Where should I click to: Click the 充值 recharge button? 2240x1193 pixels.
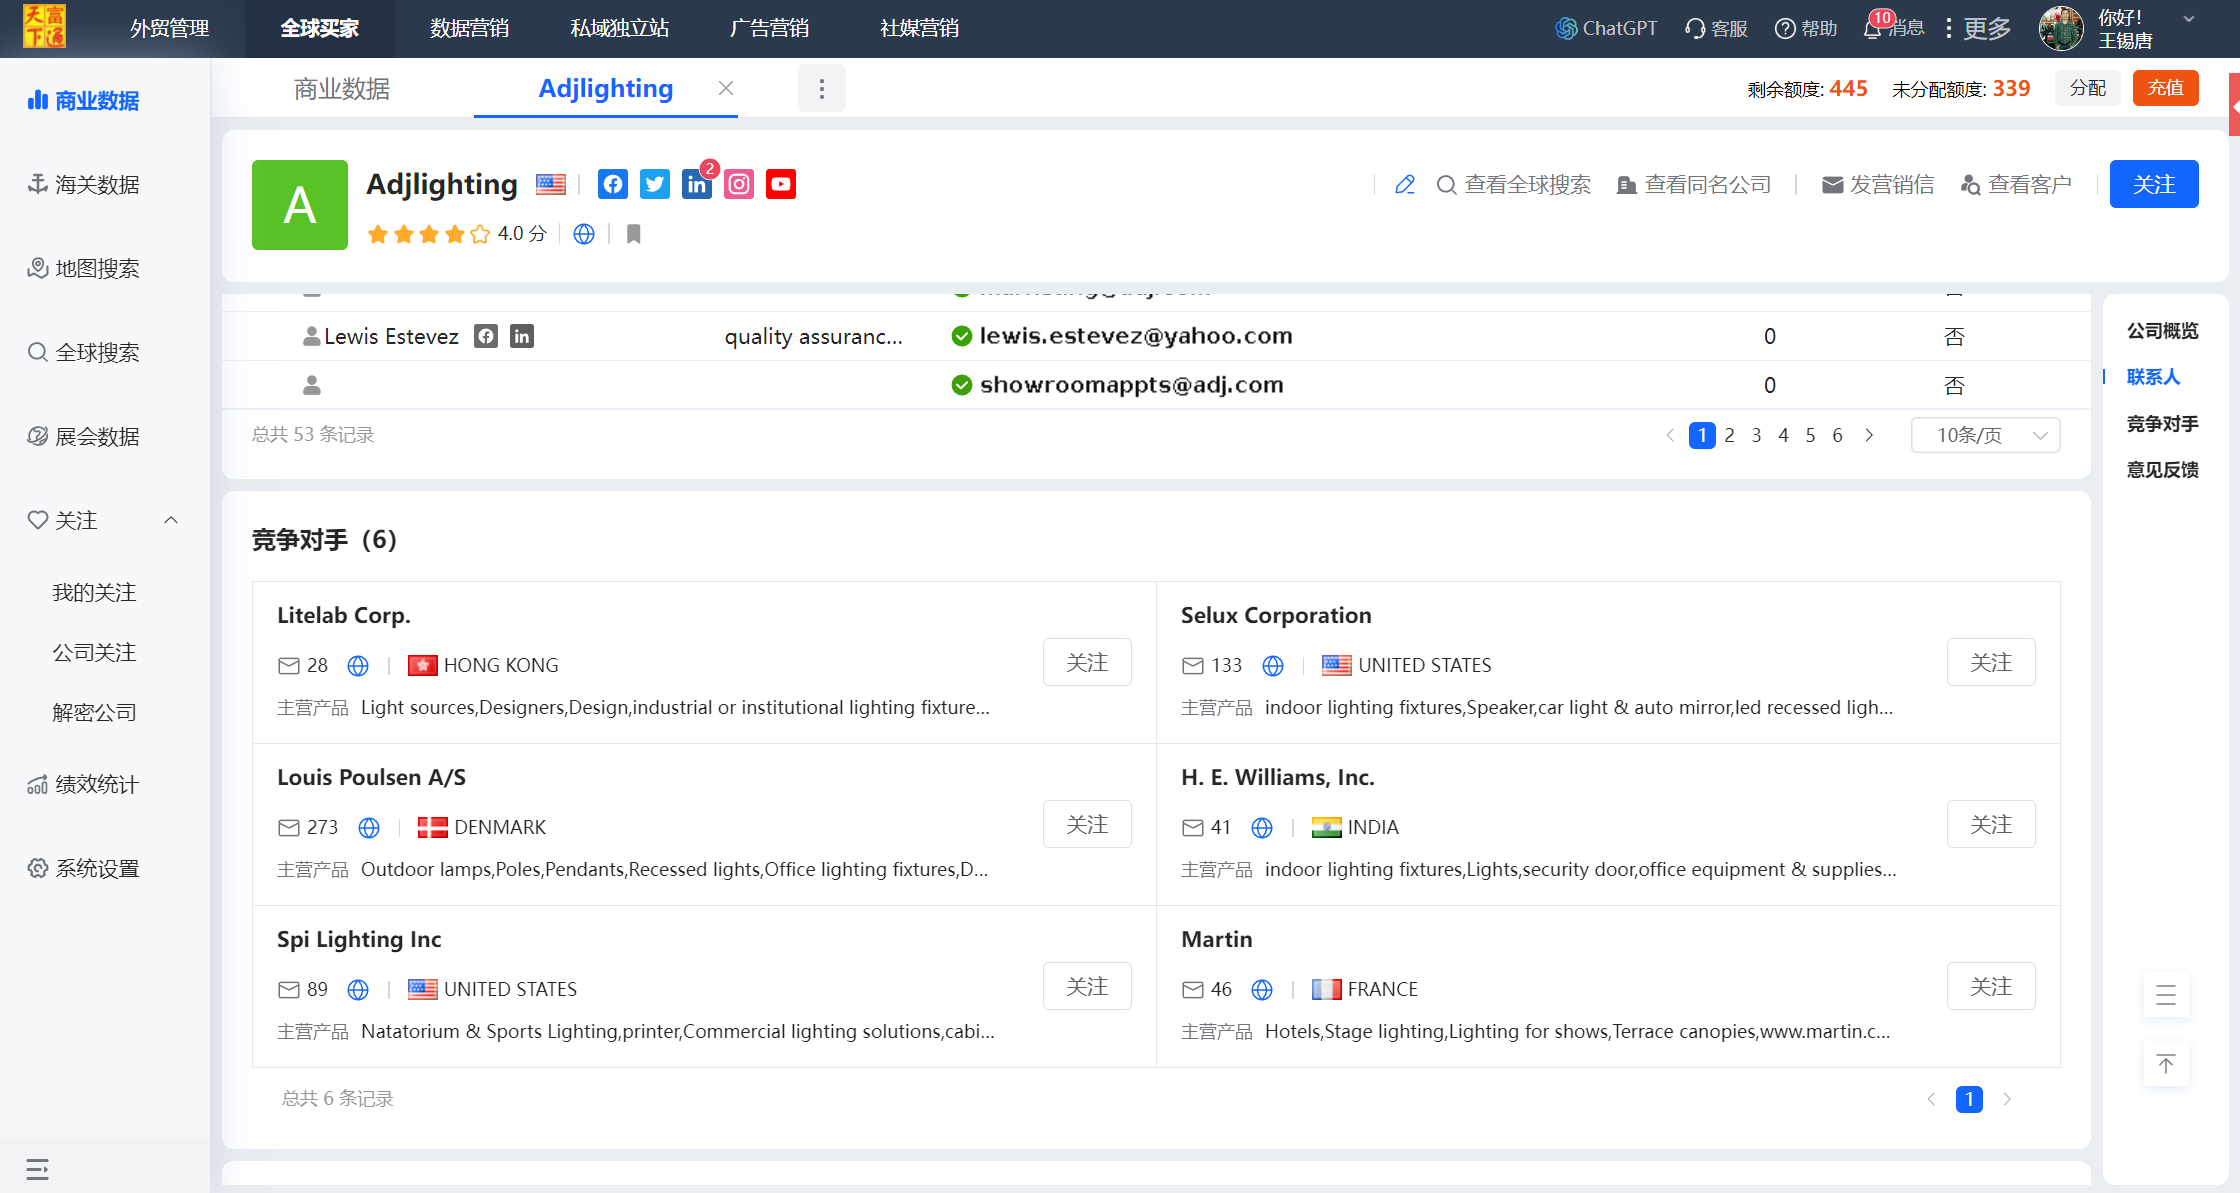[x=2166, y=88]
